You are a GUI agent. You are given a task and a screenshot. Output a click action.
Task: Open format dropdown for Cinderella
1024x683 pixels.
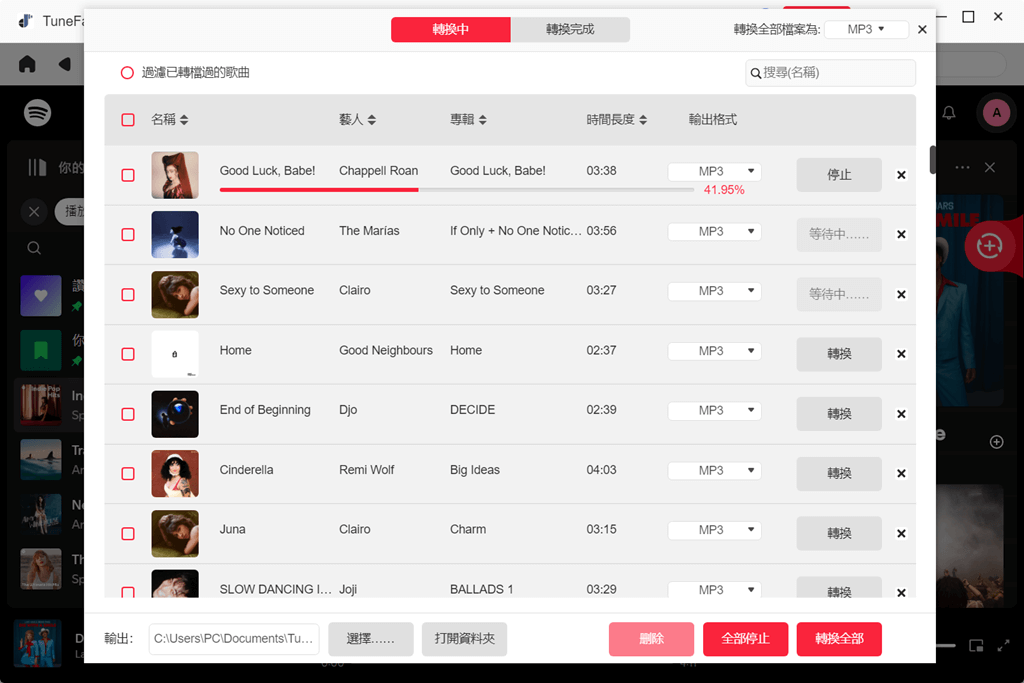(x=714, y=470)
